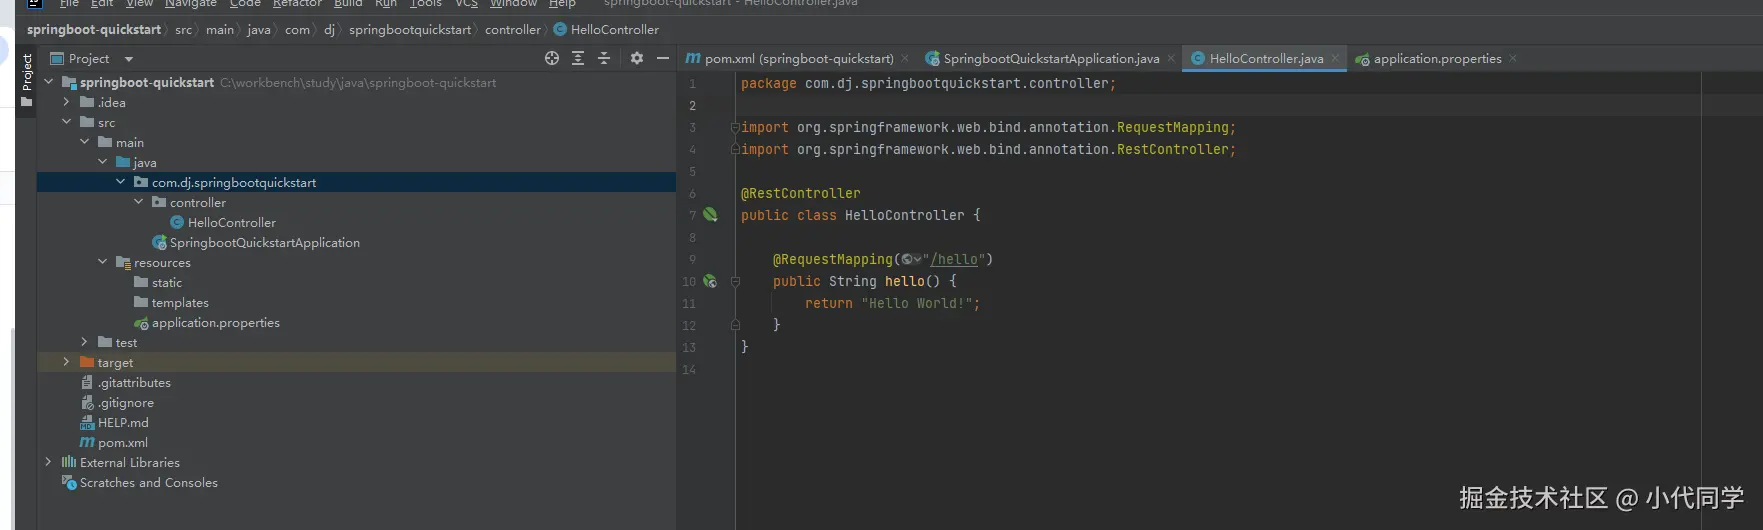The height and width of the screenshot is (530, 1763).
Task: Close the pom.xml editor tab
Action: tap(905, 58)
